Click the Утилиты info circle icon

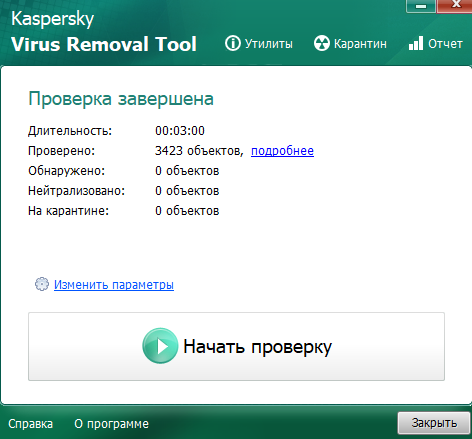(232, 43)
